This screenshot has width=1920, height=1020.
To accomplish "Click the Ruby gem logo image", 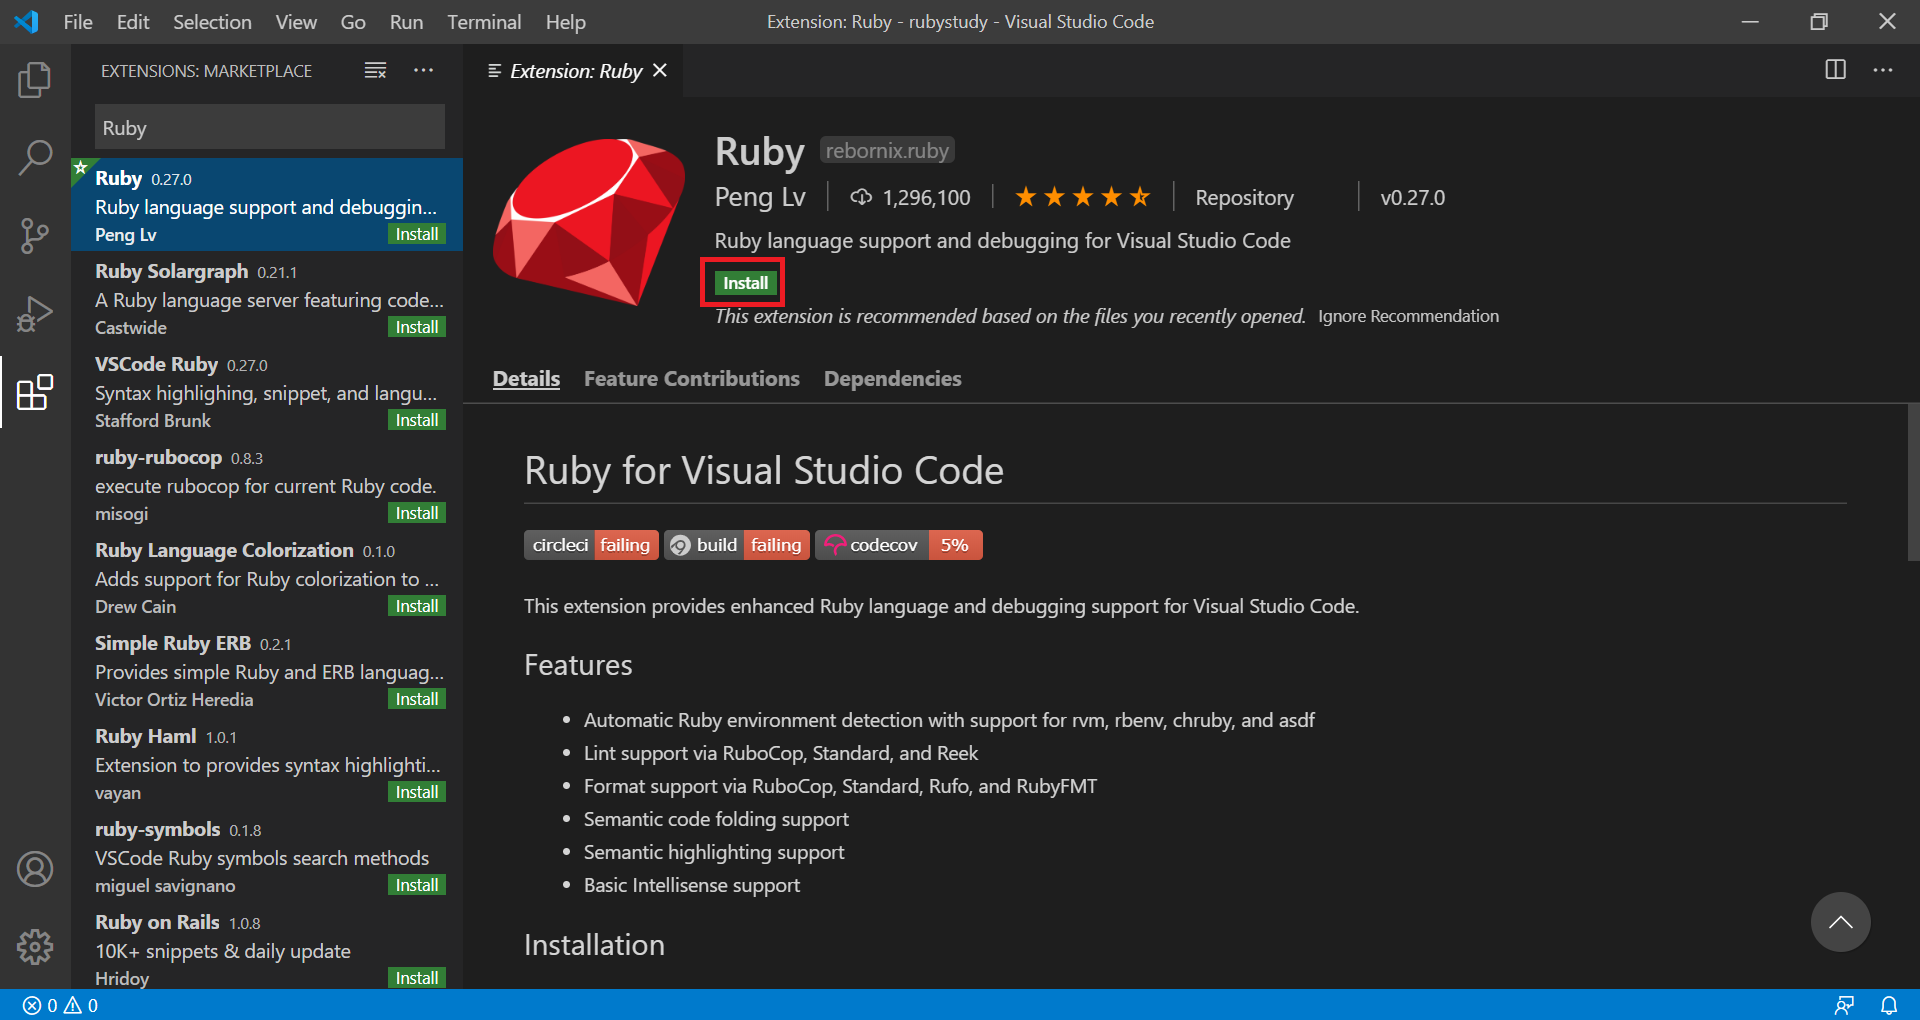I will coord(589,222).
